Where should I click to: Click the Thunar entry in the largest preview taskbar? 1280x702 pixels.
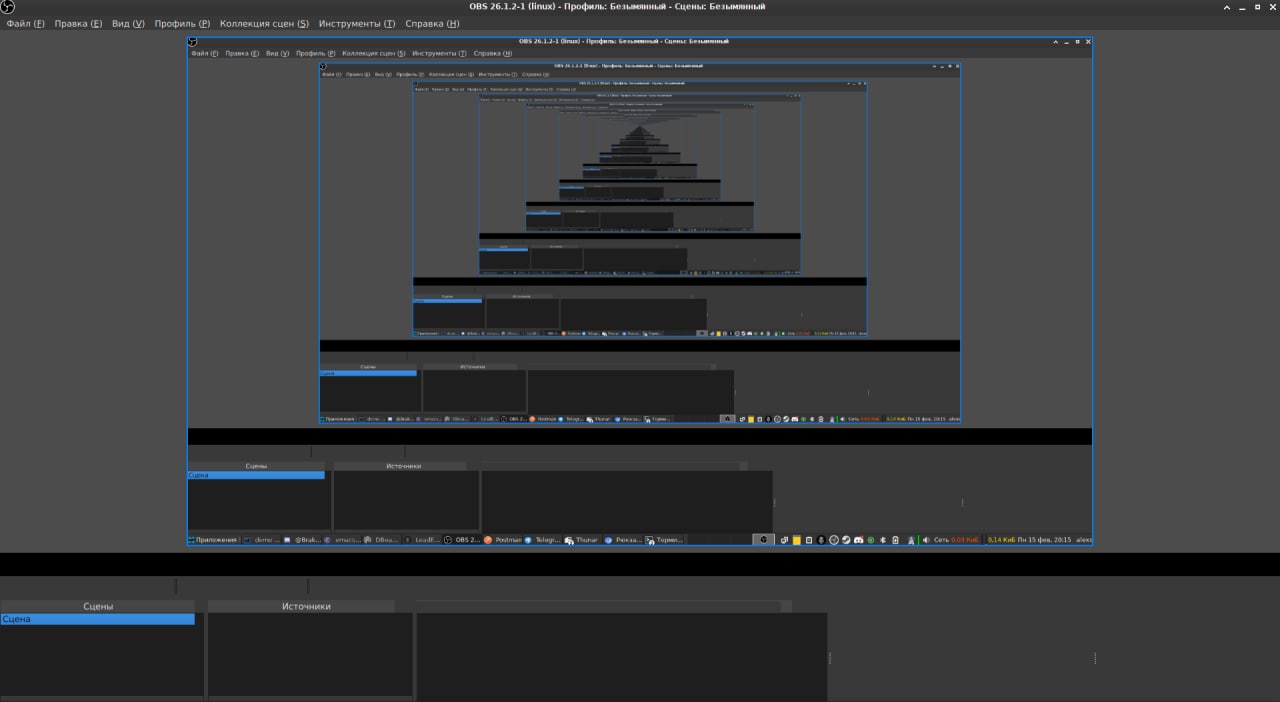coord(582,540)
